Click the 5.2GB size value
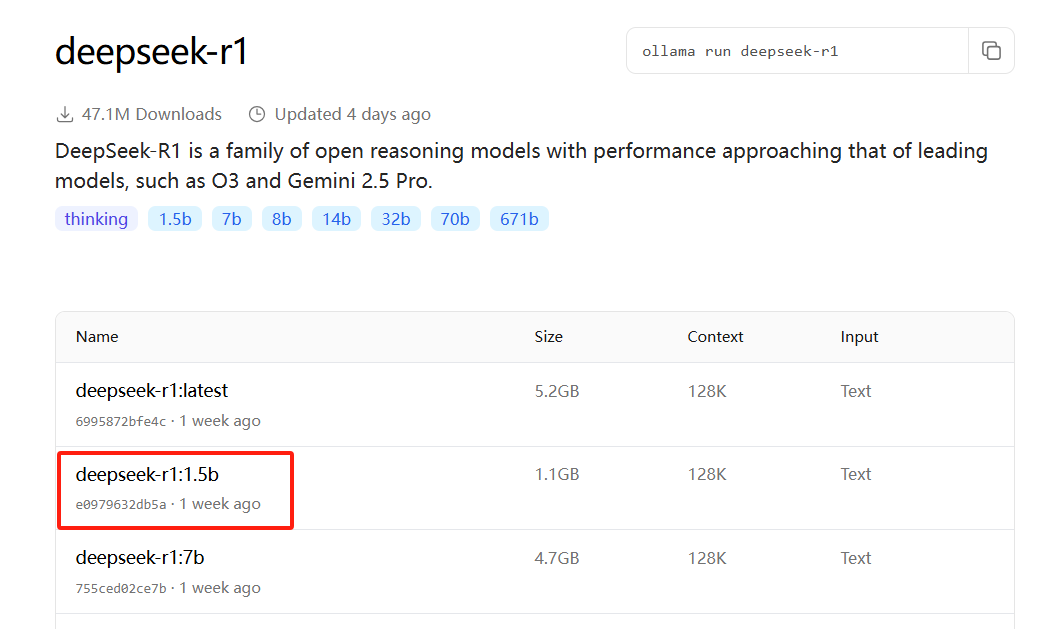Screen dimensions: 1062x629 557,391
